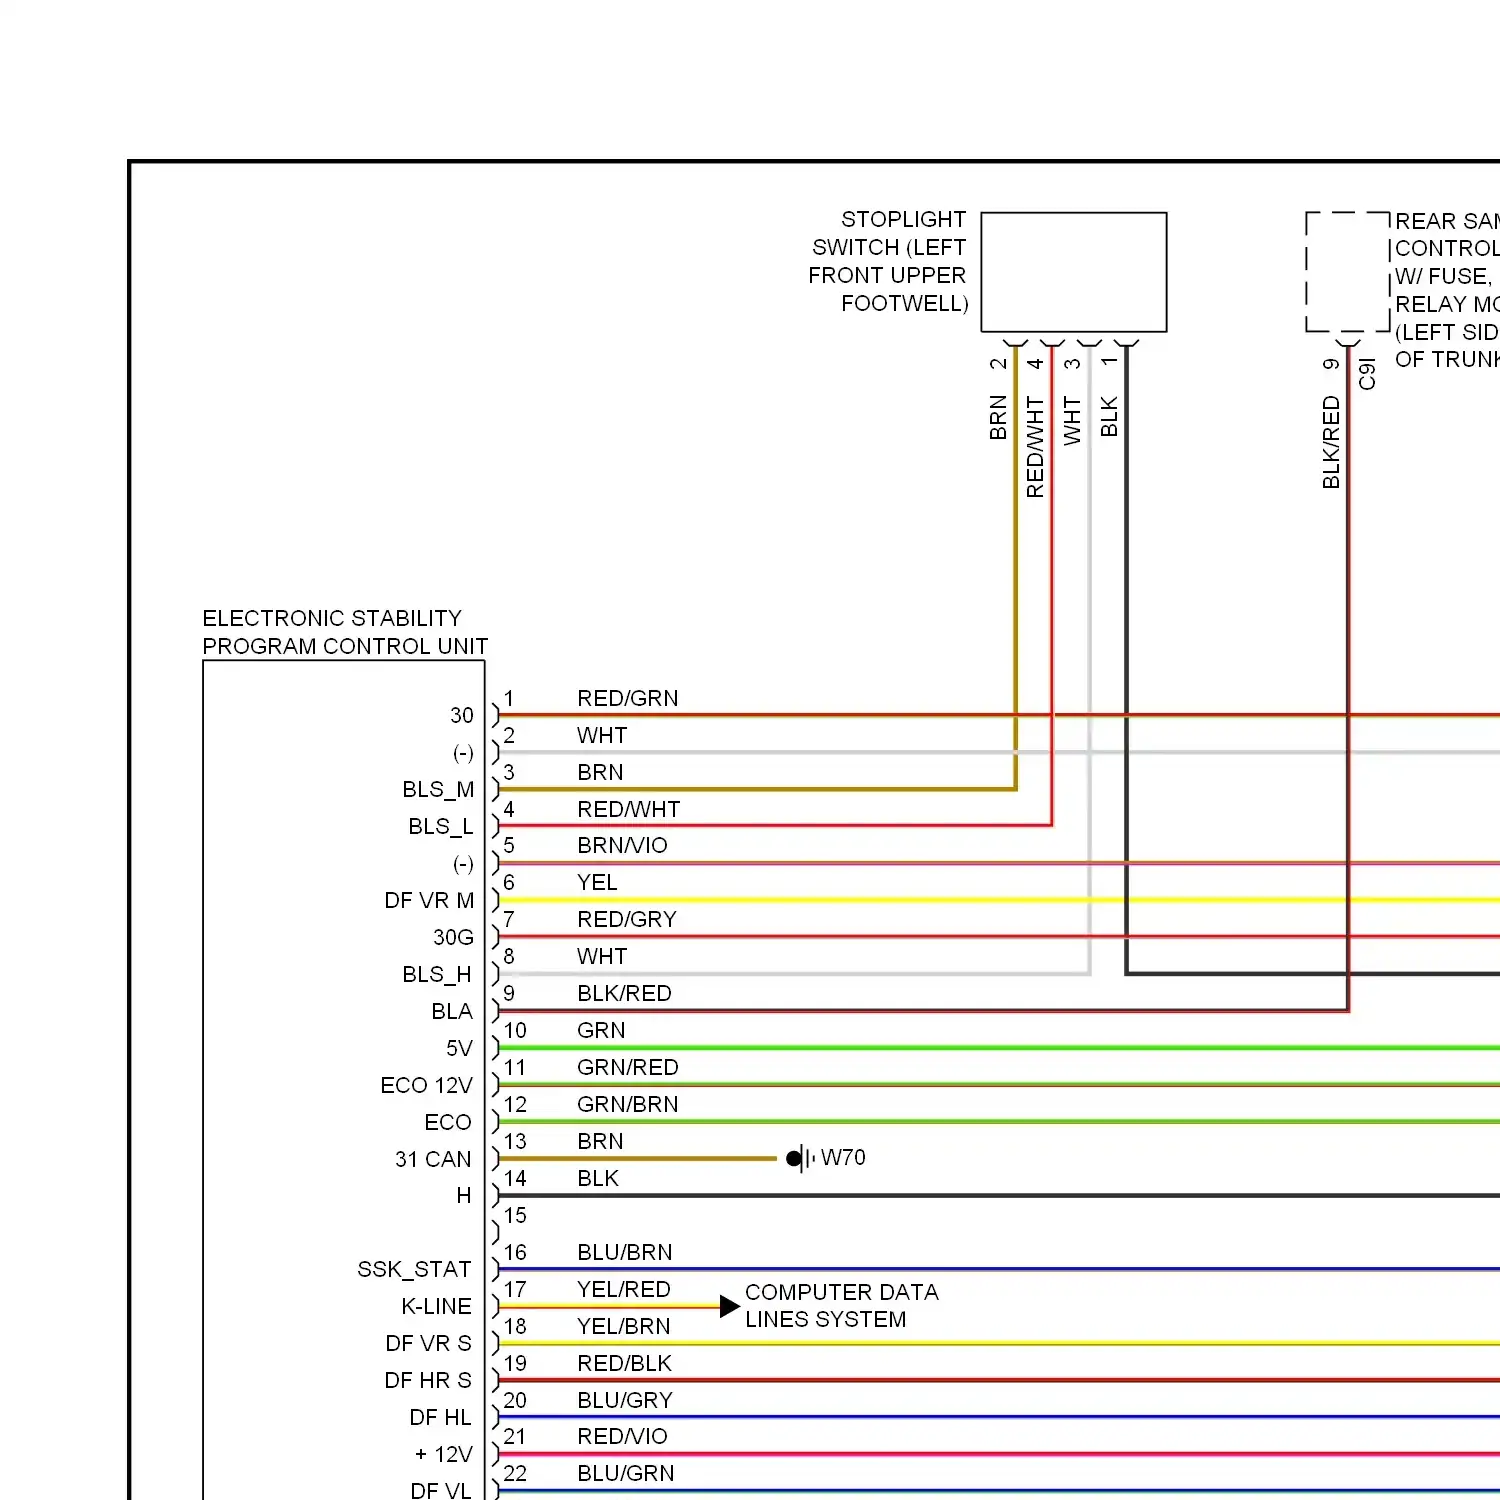Click the C9I connector label
The width and height of the screenshot is (1500, 1500).
click(x=1367, y=374)
